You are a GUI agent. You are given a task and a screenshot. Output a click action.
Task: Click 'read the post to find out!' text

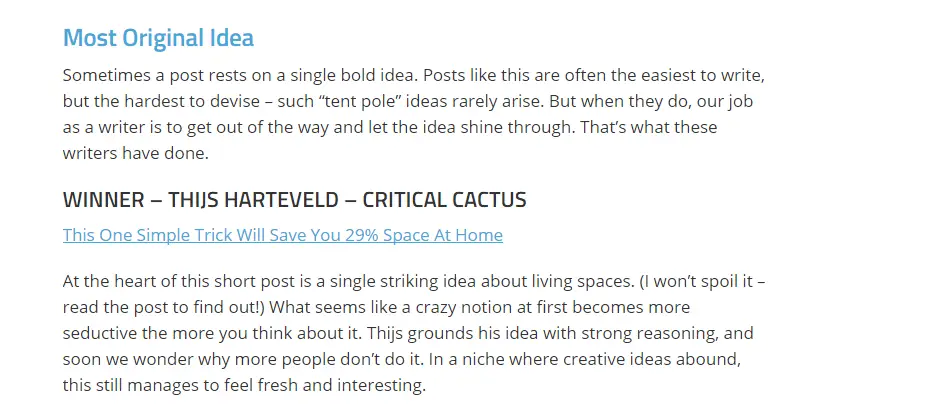[x=163, y=307]
